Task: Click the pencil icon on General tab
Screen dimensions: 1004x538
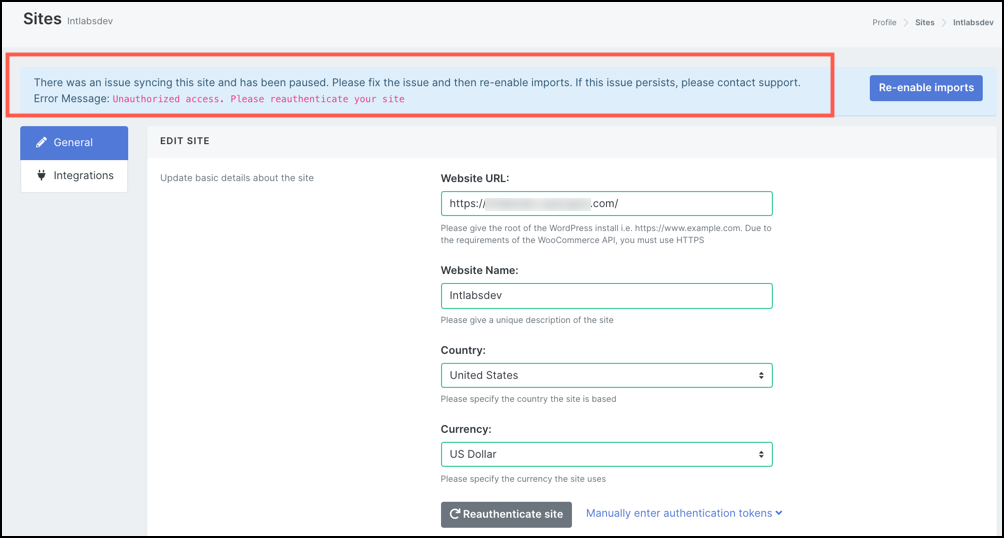Action: (42, 143)
